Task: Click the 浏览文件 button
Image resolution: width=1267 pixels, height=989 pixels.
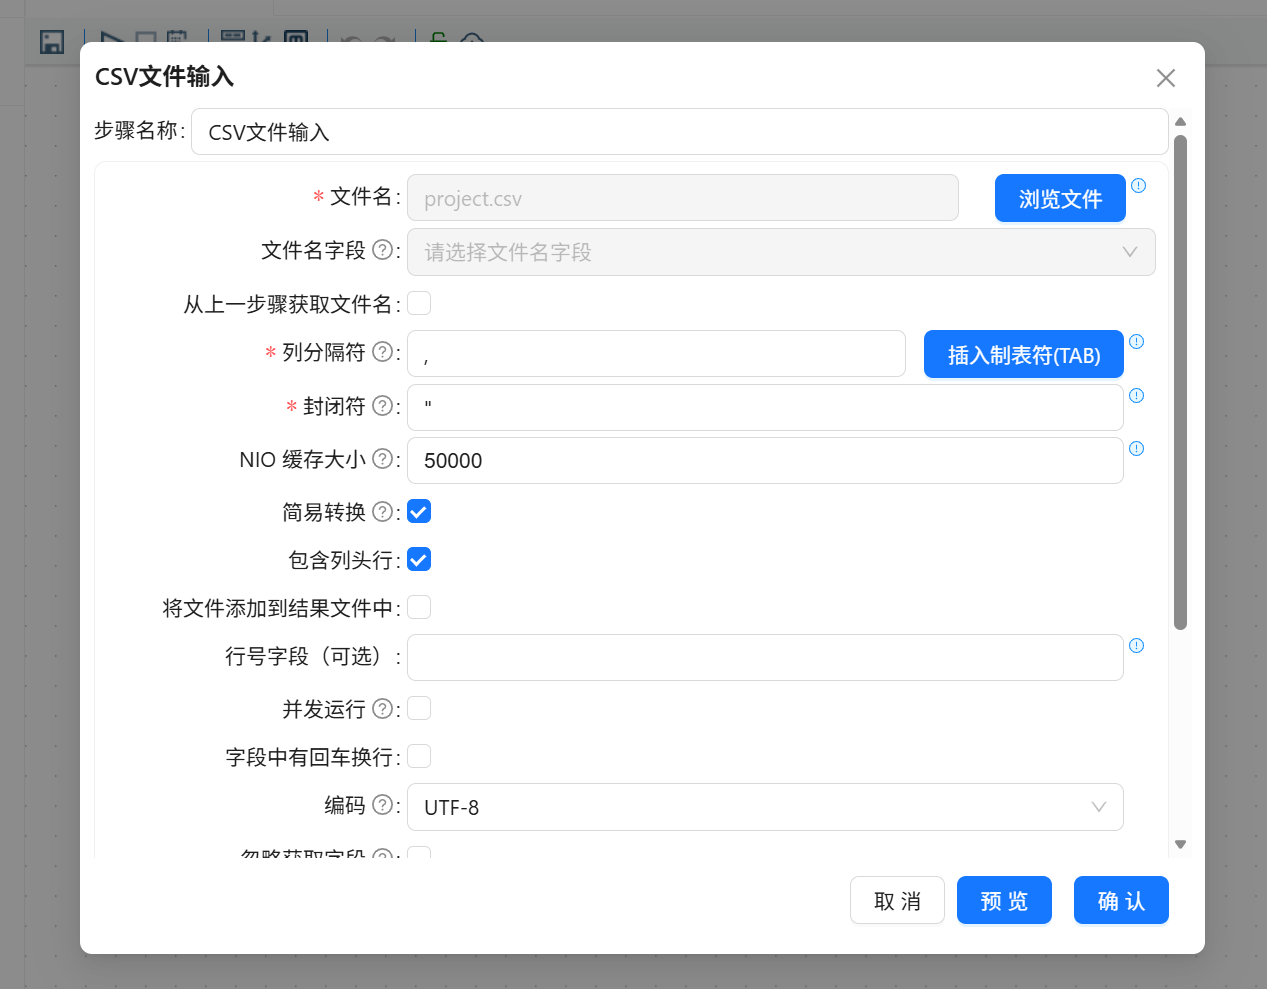Action: point(1060,198)
